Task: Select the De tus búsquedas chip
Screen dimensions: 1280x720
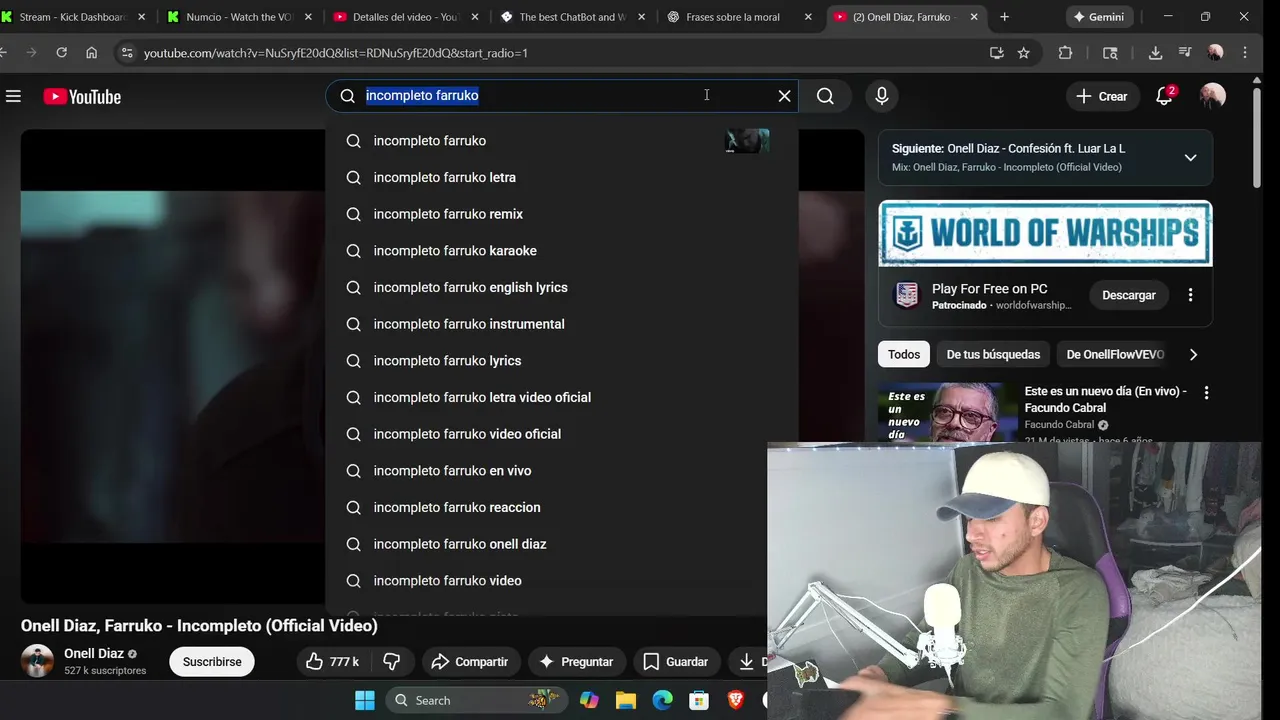Action: click(x=993, y=354)
